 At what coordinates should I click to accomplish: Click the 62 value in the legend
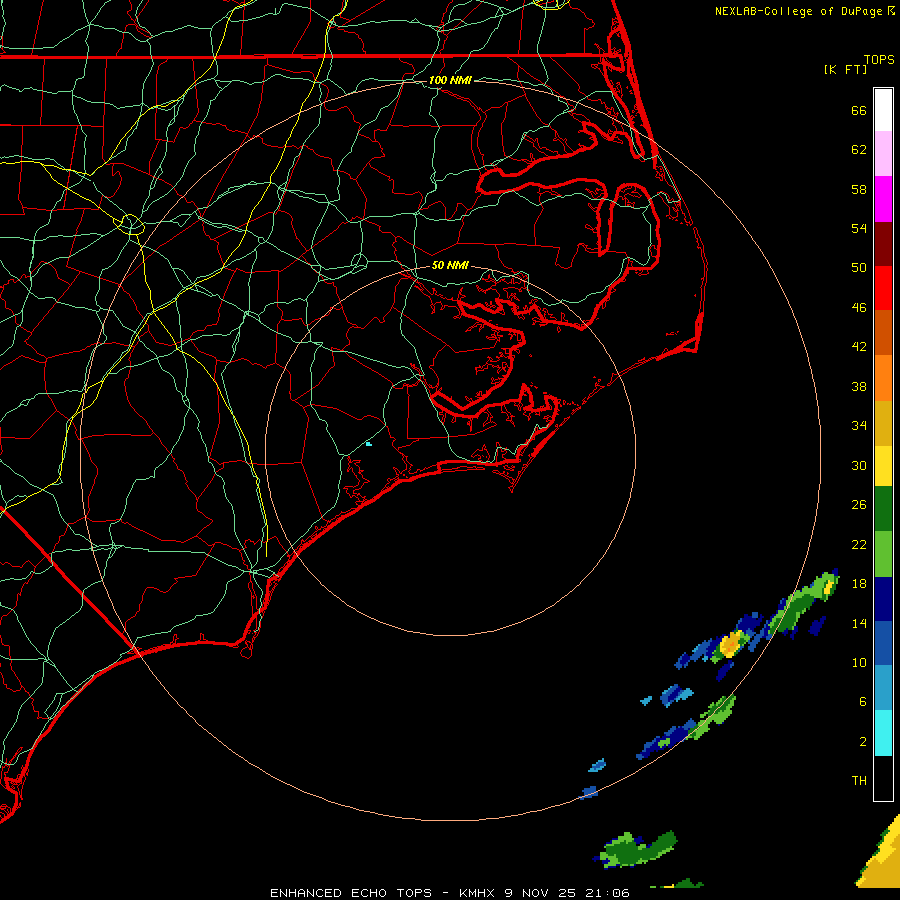(859, 150)
